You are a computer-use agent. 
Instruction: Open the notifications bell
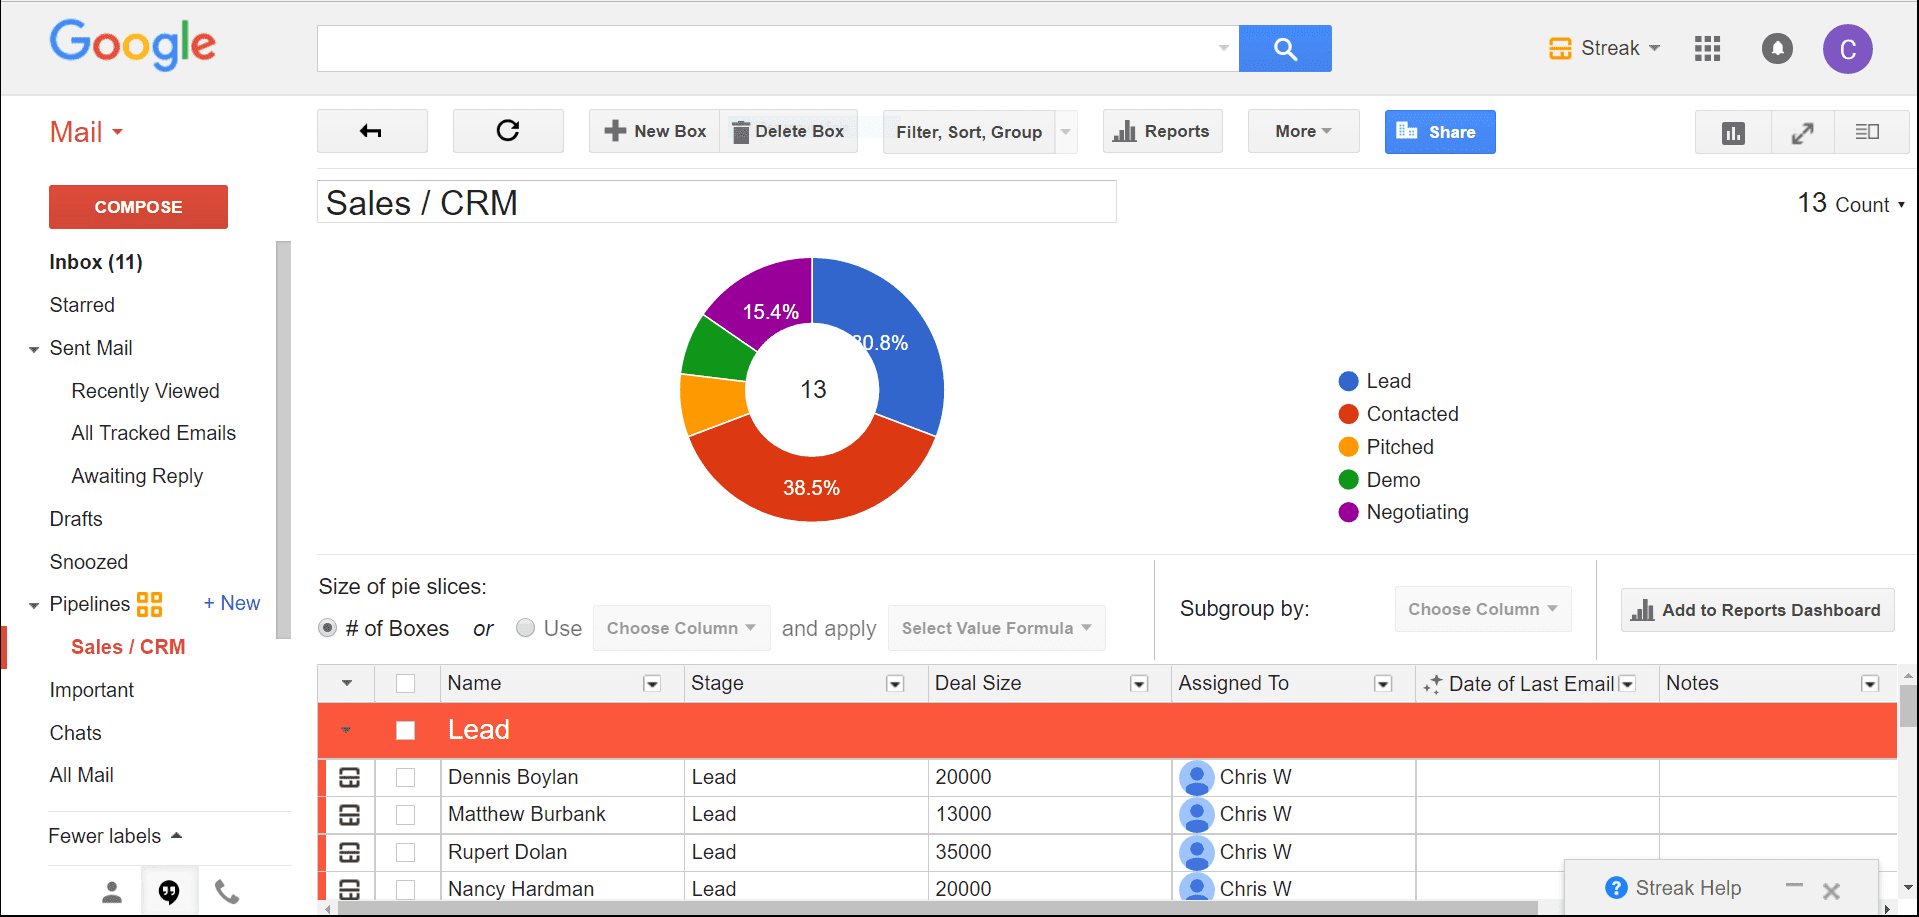pos(1776,48)
